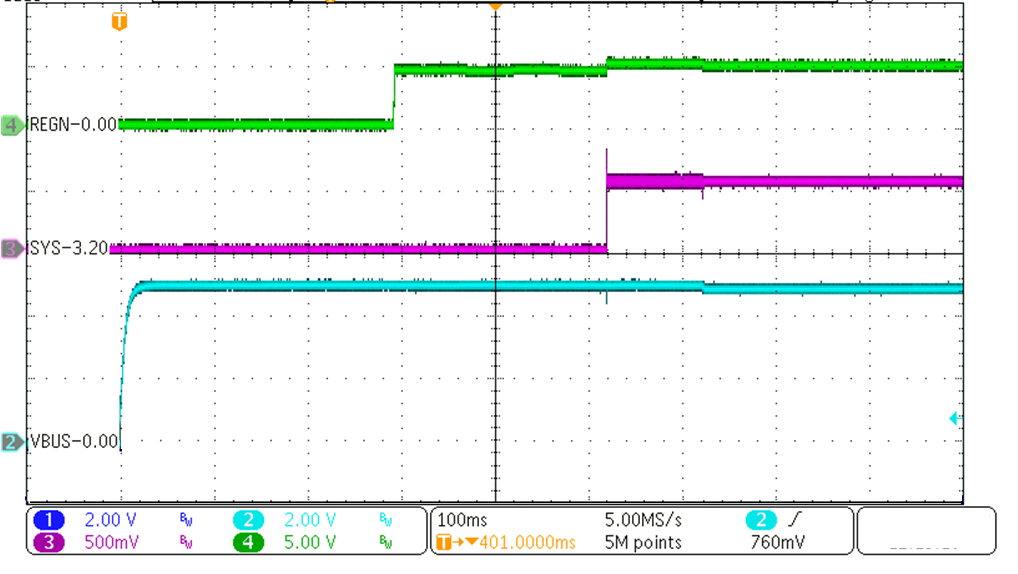Open the 100ms horizontal timebase setting

pyautogui.click(x=464, y=521)
